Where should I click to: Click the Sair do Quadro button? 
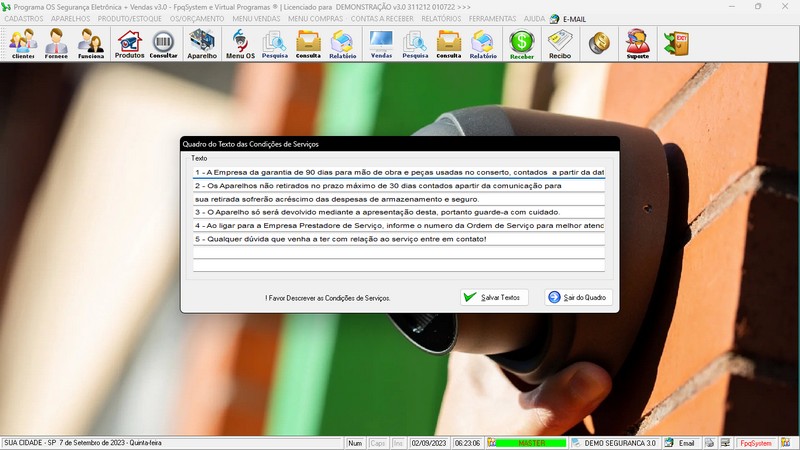coord(578,297)
